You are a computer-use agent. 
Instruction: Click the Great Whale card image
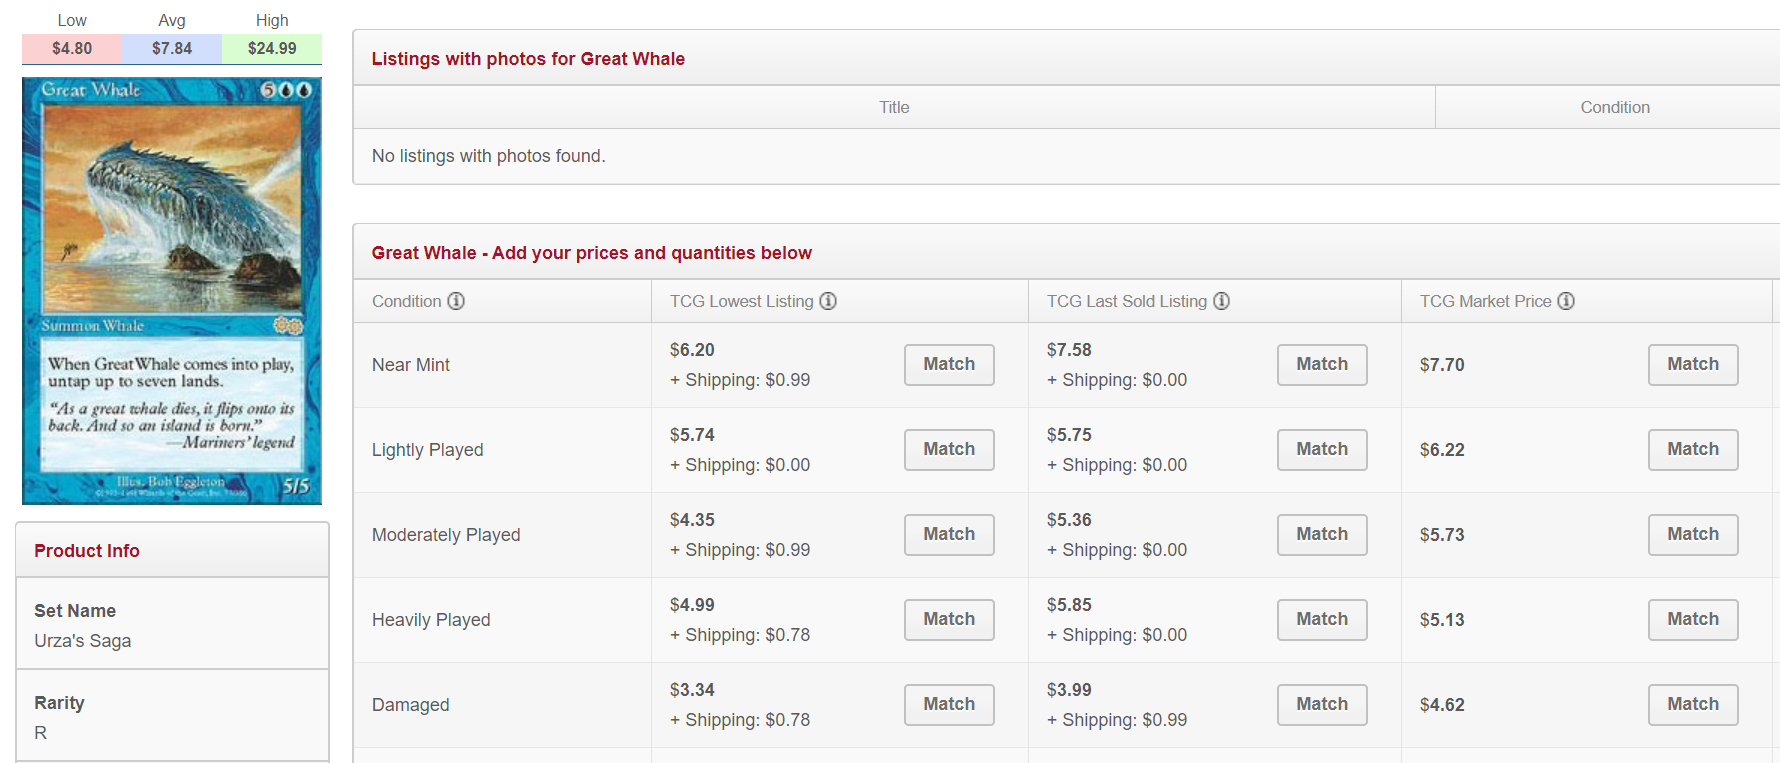click(172, 290)
